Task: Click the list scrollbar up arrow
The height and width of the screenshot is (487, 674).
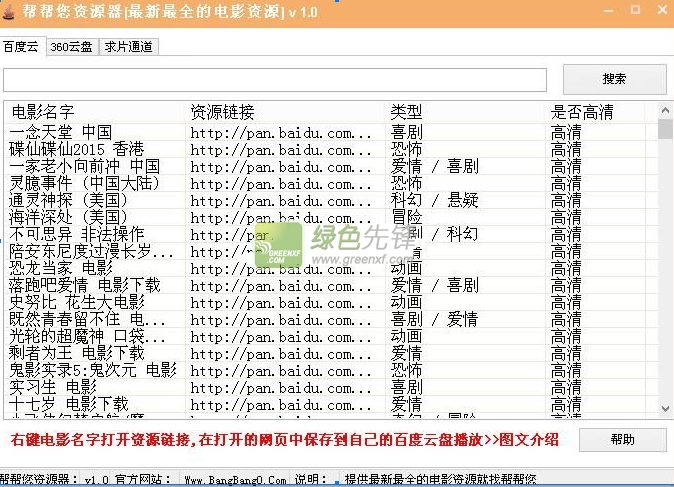Action: point(665,110)
